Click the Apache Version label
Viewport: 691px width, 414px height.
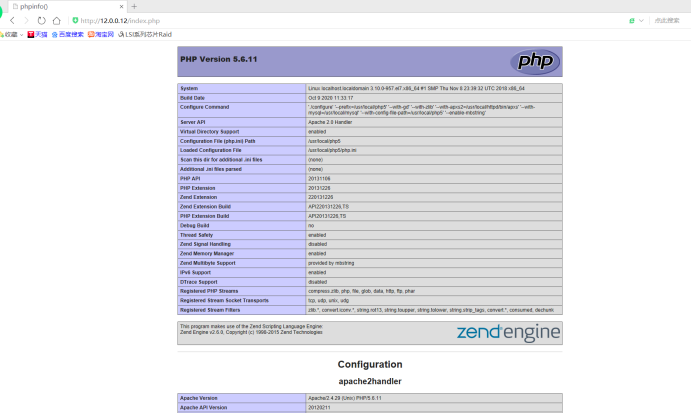(198, 398)
